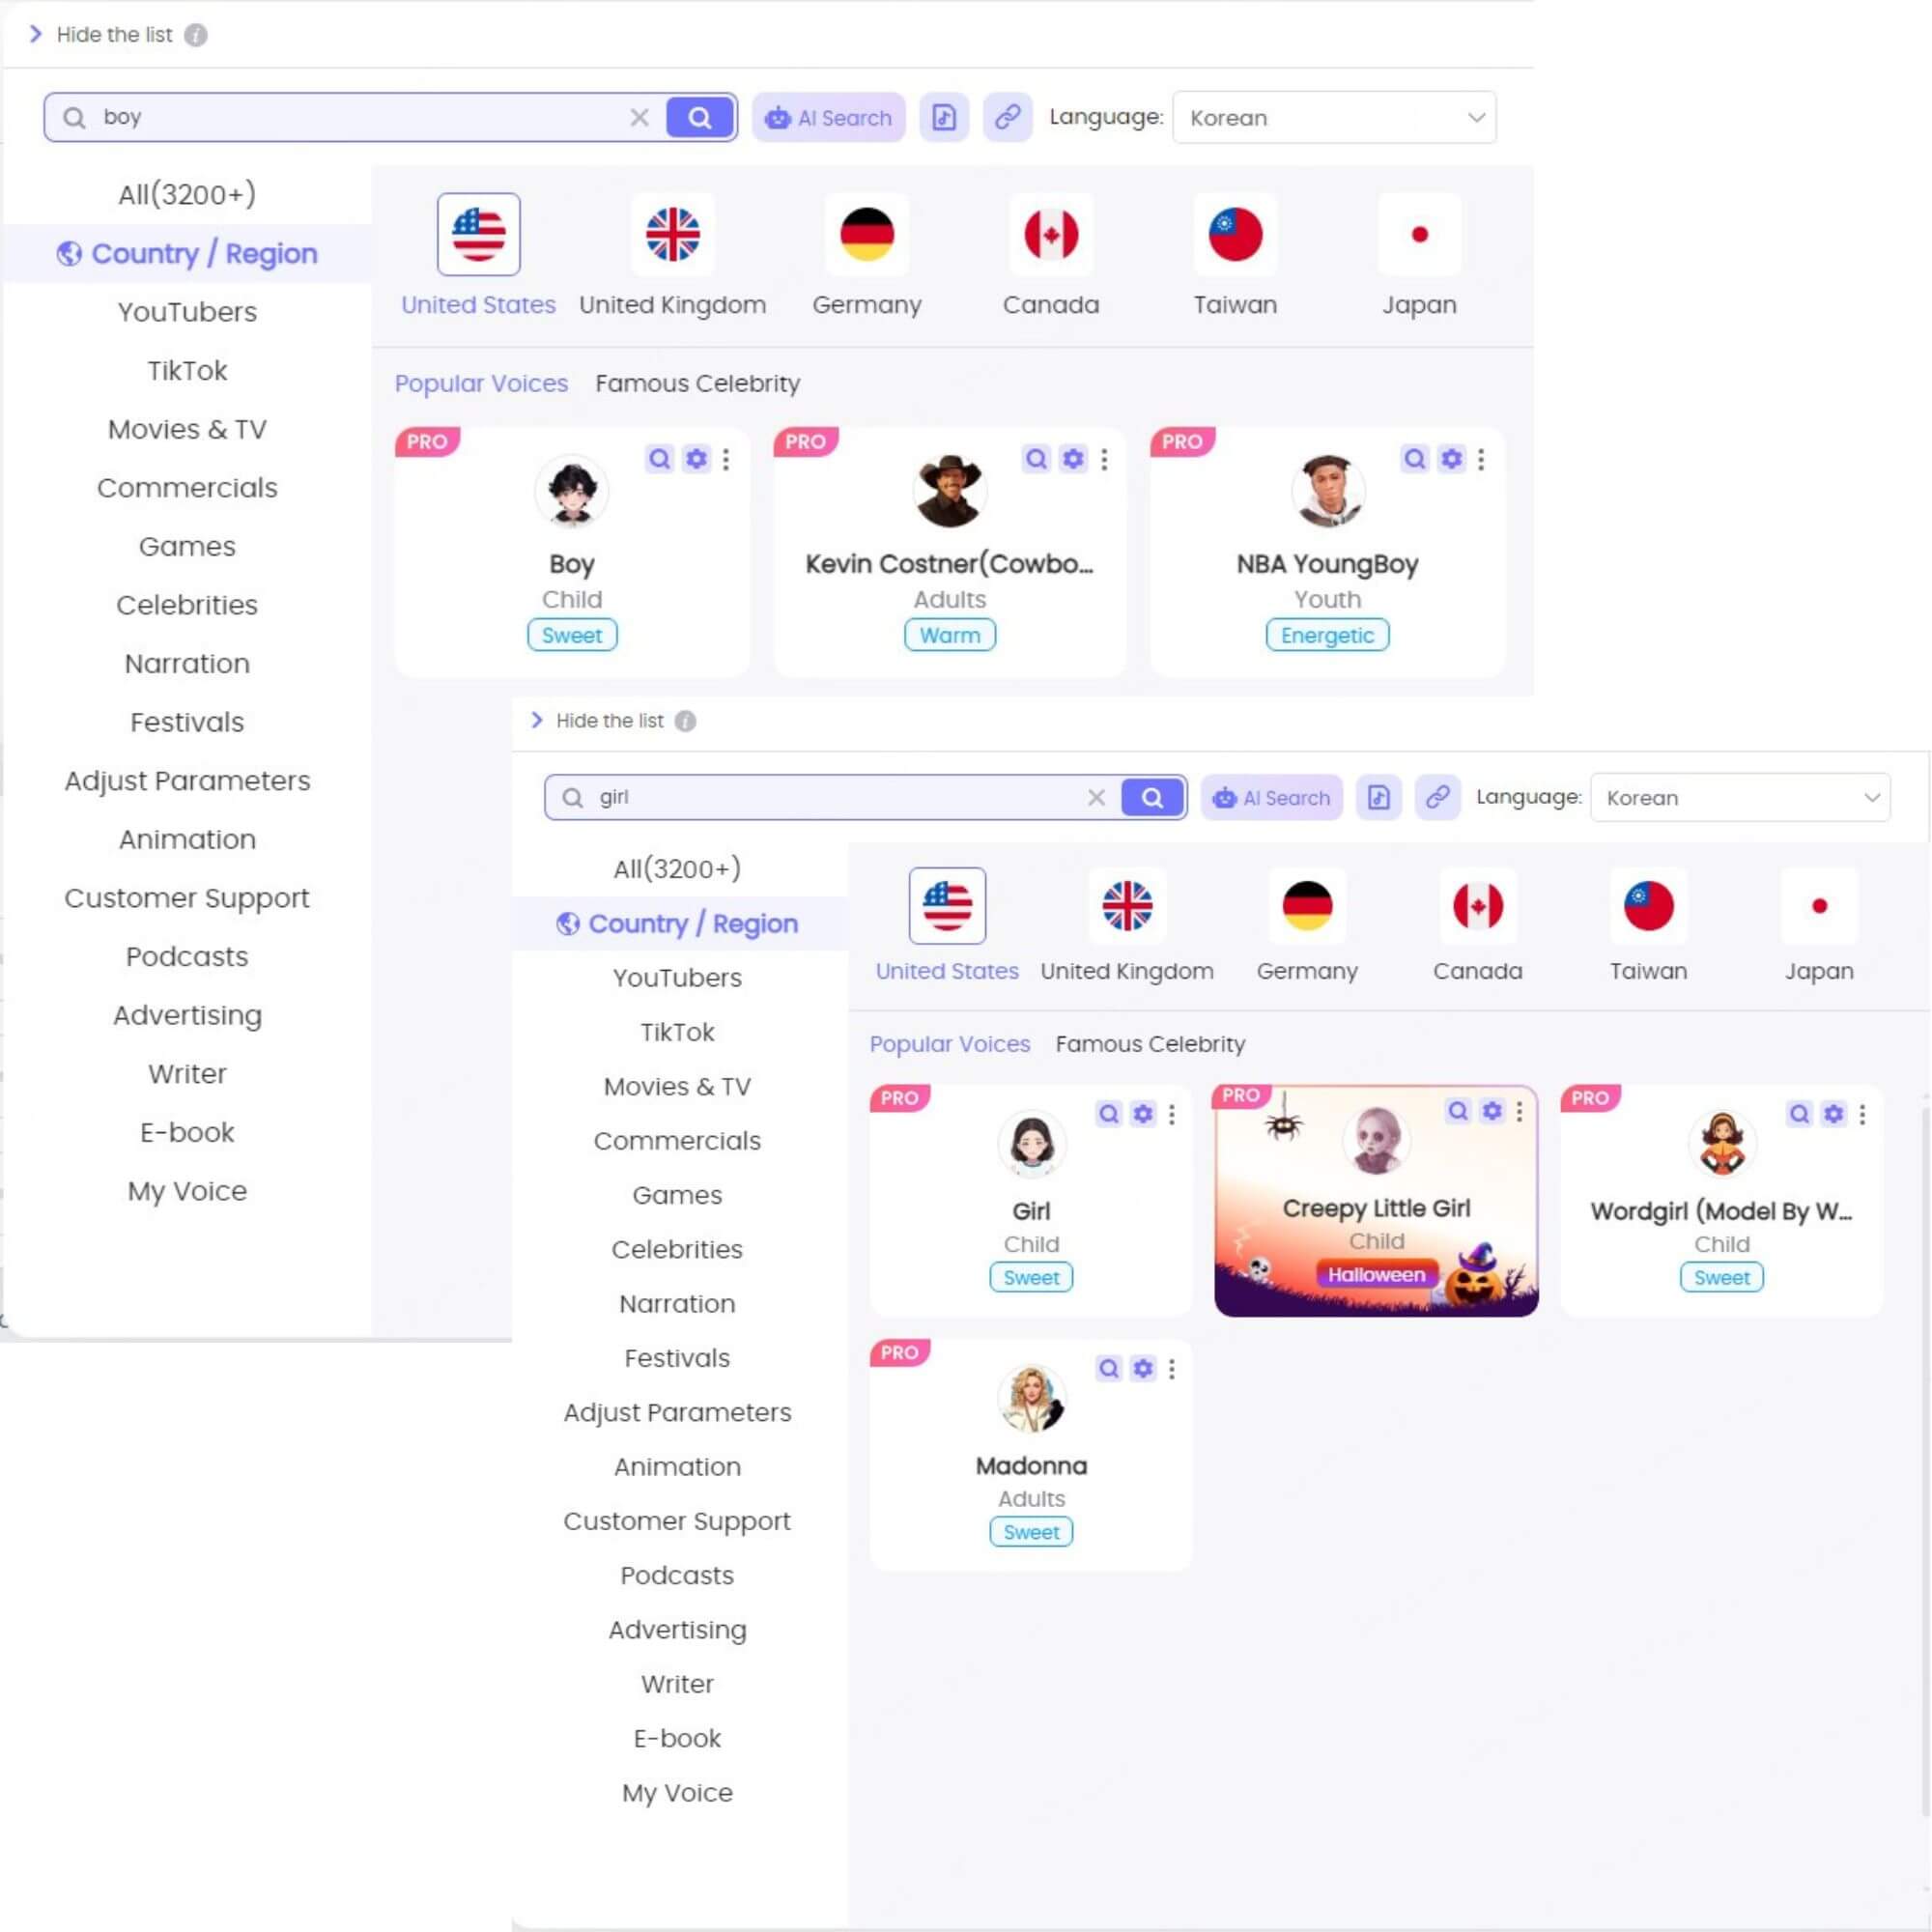Image resolution: width=1932 pixels, height=1932 pixels.
Task: Click the three-dot menu on Creepy Little Girl card
Action: 1518,1109
